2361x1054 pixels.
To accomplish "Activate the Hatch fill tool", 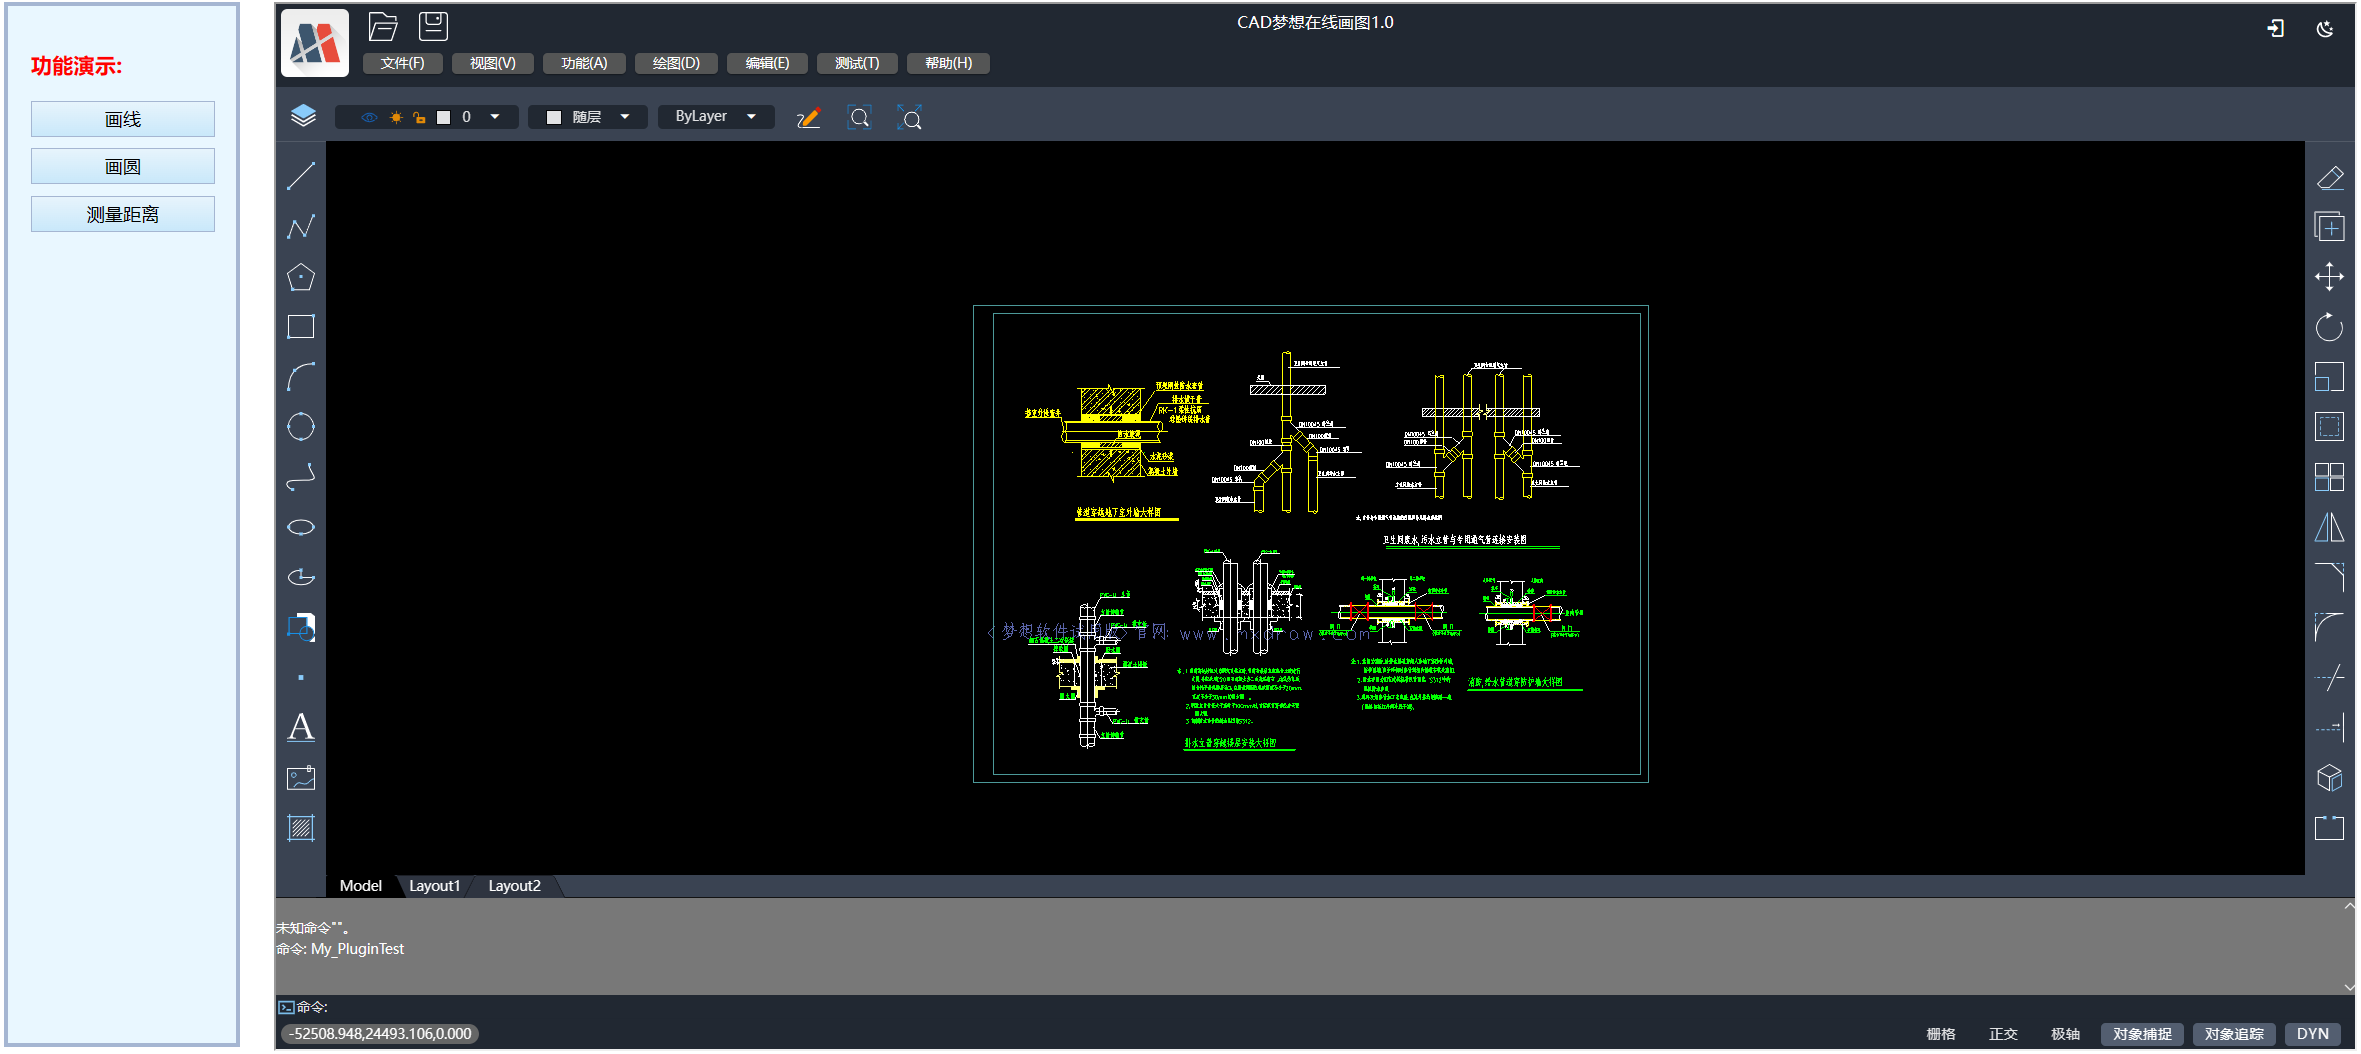I will pyautogui.click(x=301, y=828).
